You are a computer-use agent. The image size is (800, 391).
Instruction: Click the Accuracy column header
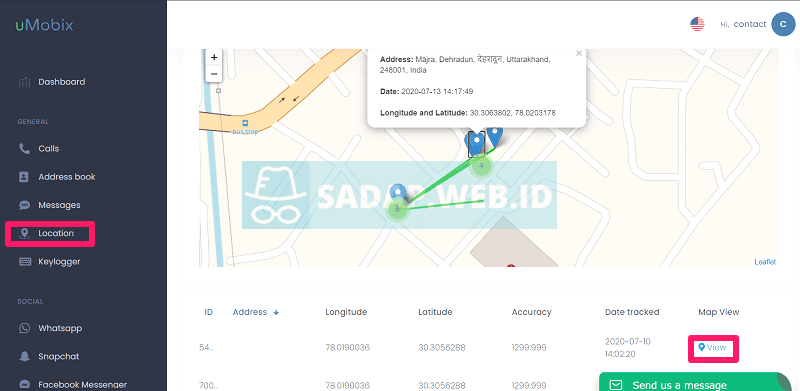click(532, 312)
